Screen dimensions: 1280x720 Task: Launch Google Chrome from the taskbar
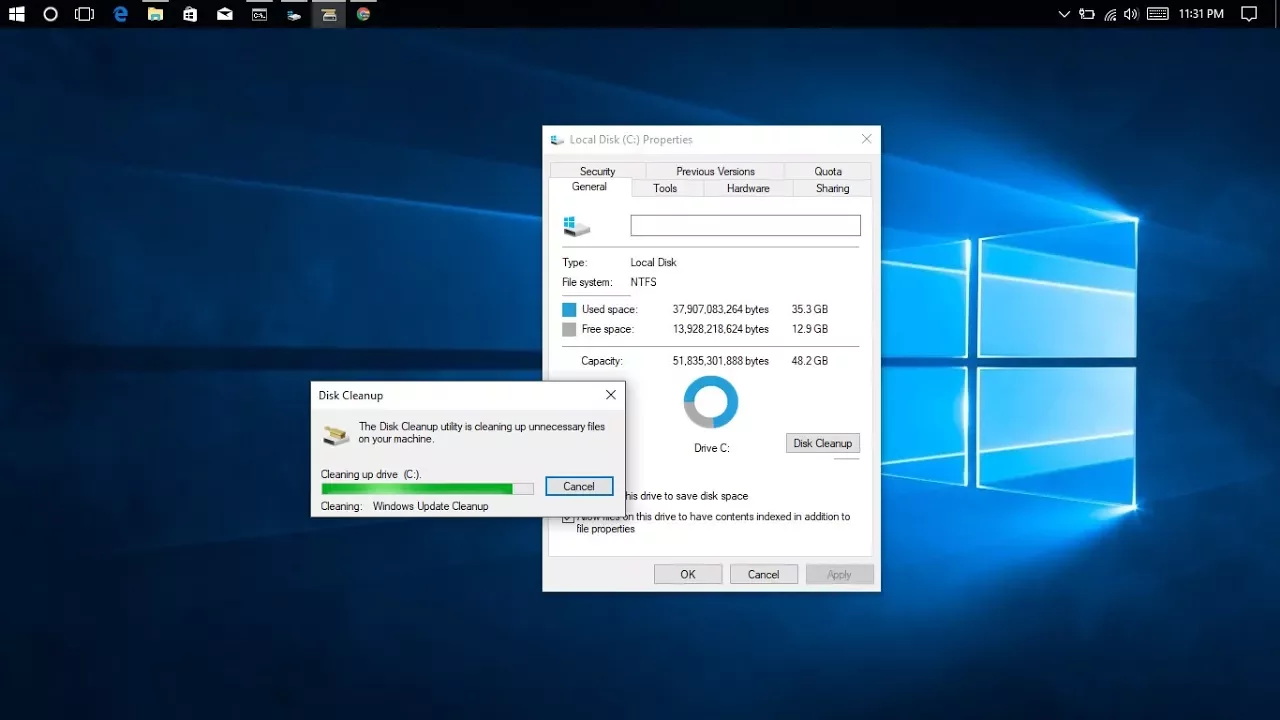pos(364,14)
